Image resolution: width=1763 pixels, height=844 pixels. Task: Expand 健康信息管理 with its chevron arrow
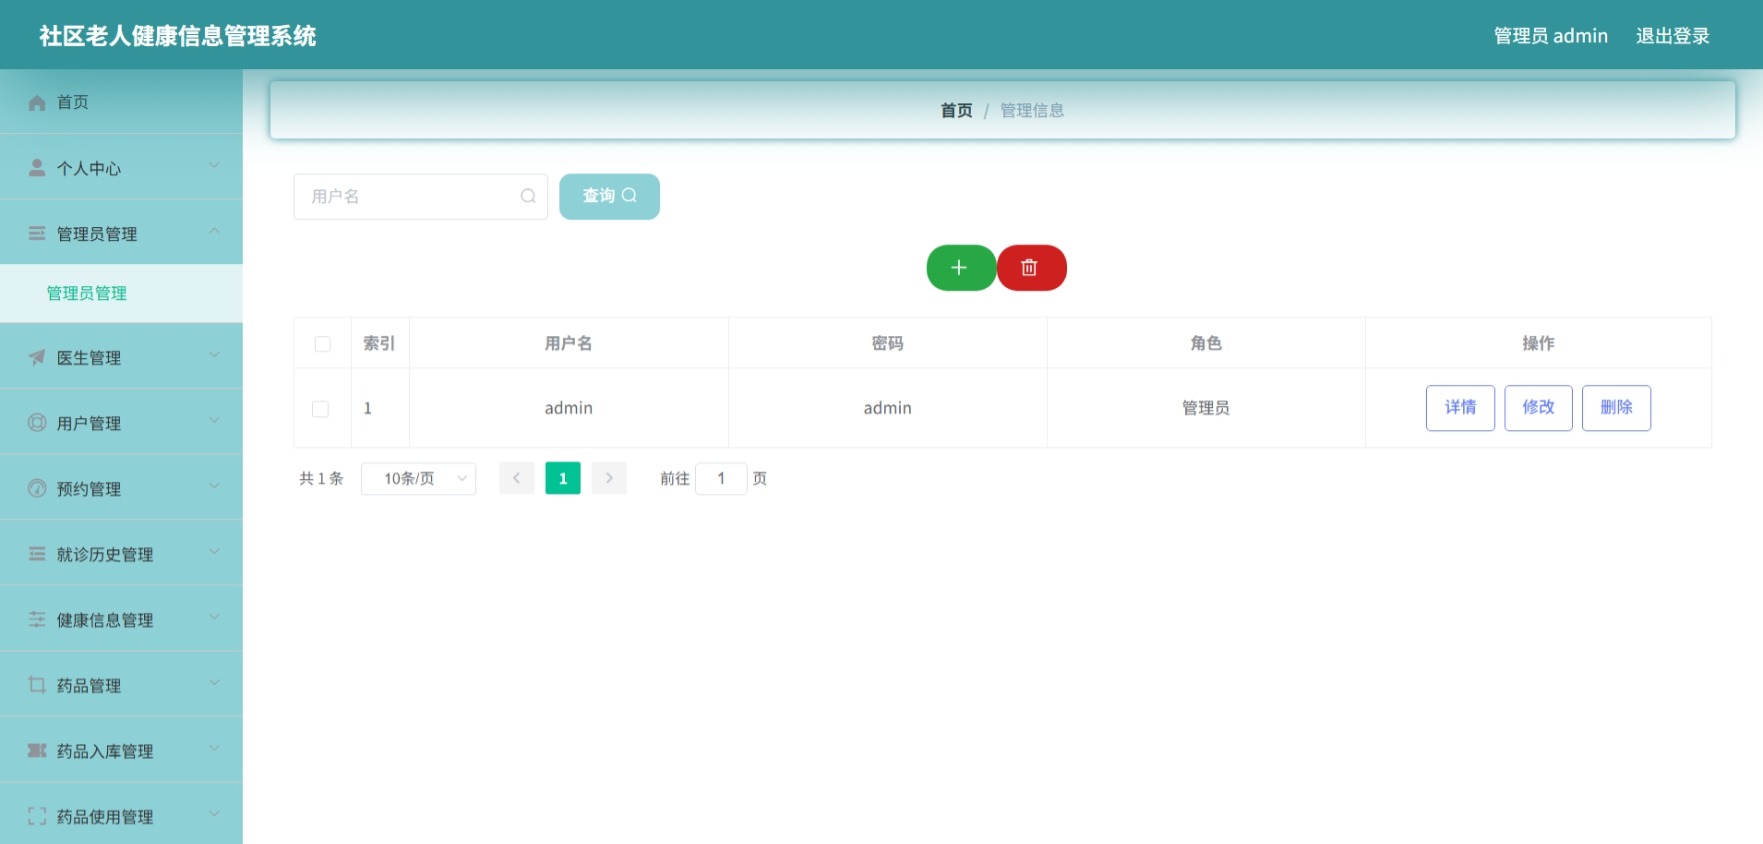214,617
